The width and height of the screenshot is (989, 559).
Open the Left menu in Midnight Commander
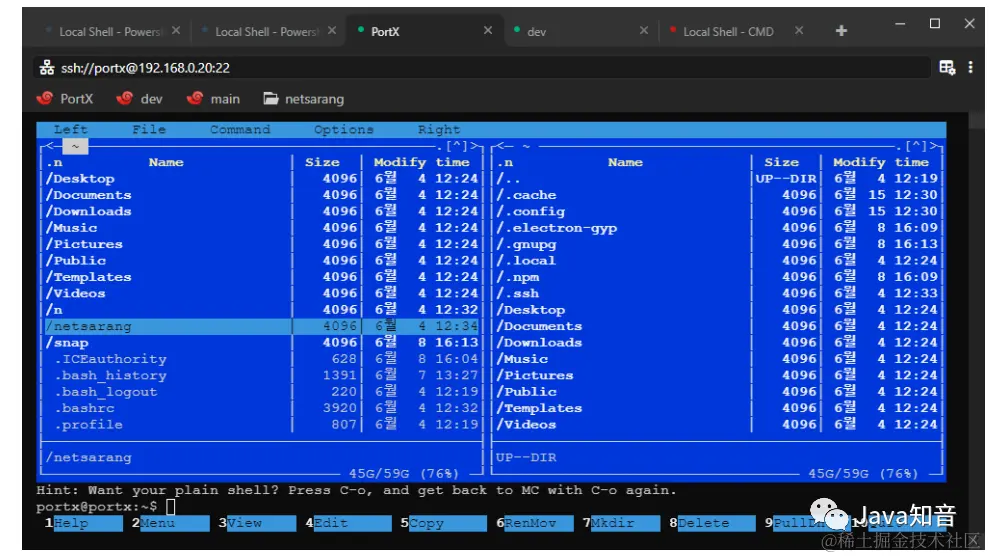[x=71, y=129]
